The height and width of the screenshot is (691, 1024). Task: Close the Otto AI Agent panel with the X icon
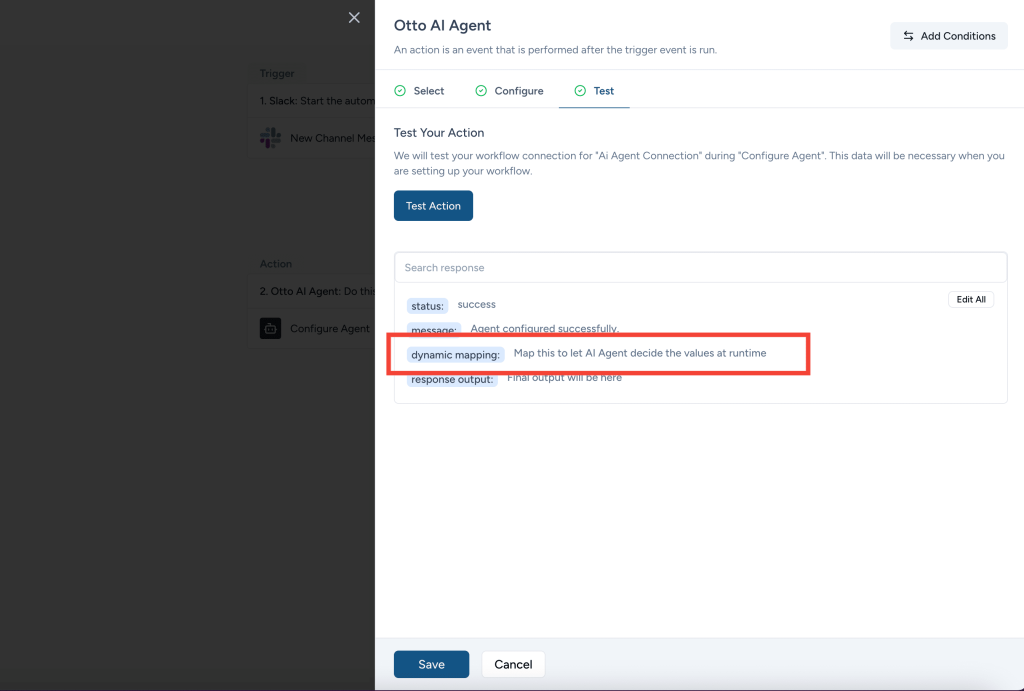coord(354,18)
